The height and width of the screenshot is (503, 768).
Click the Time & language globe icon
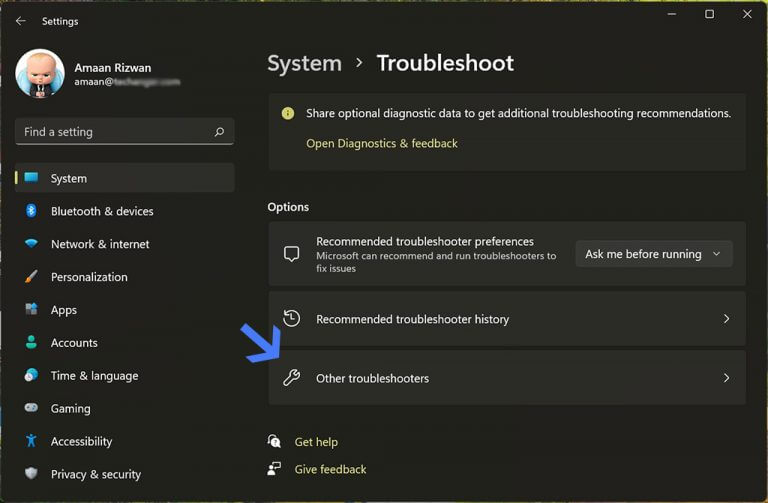click(31, 375)
